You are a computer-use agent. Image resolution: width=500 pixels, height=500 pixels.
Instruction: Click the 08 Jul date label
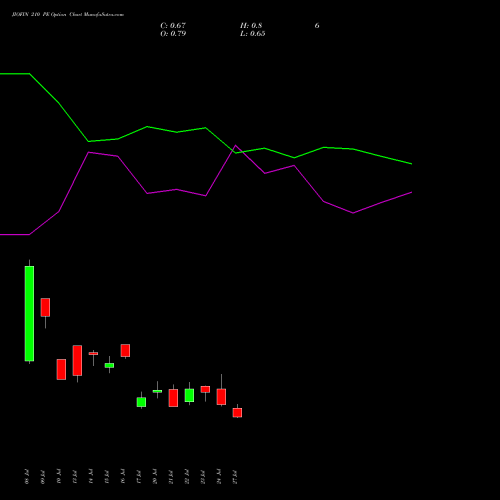click(27, 477)
